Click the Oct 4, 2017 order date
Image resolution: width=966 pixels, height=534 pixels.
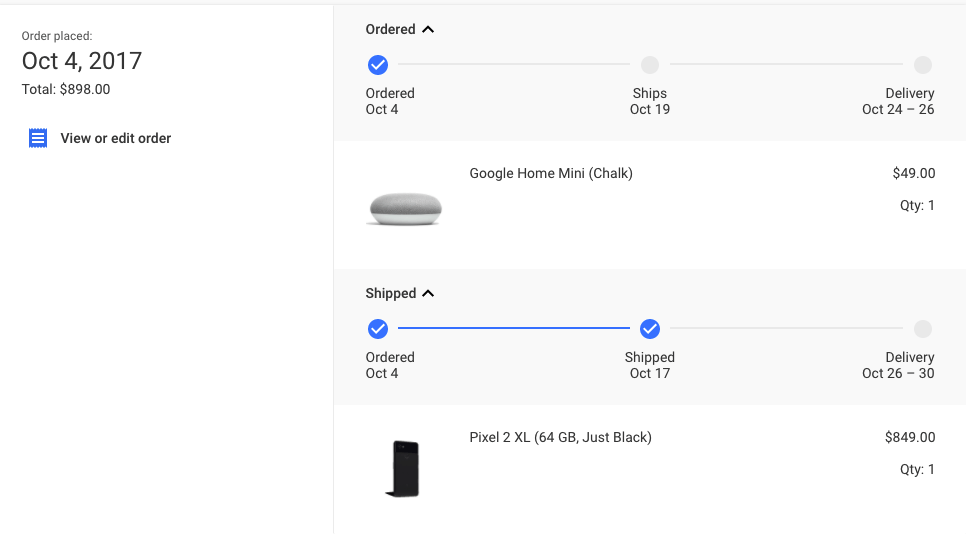(x=82, y=61)
